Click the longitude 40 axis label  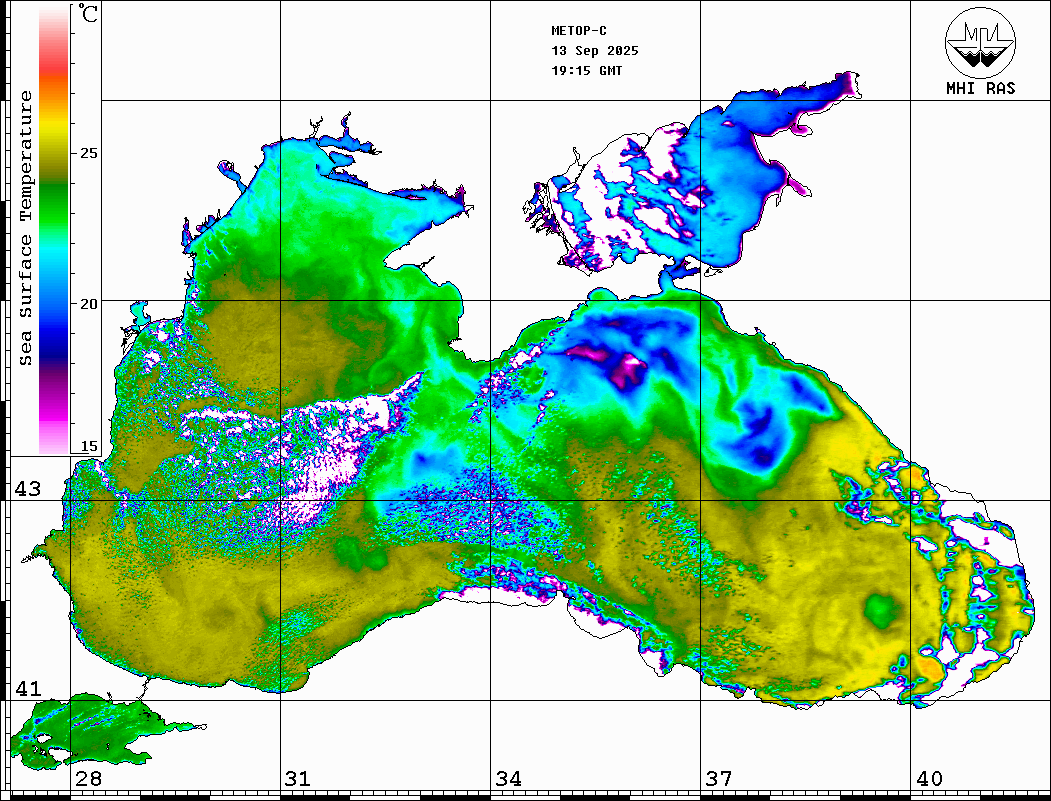929,779
